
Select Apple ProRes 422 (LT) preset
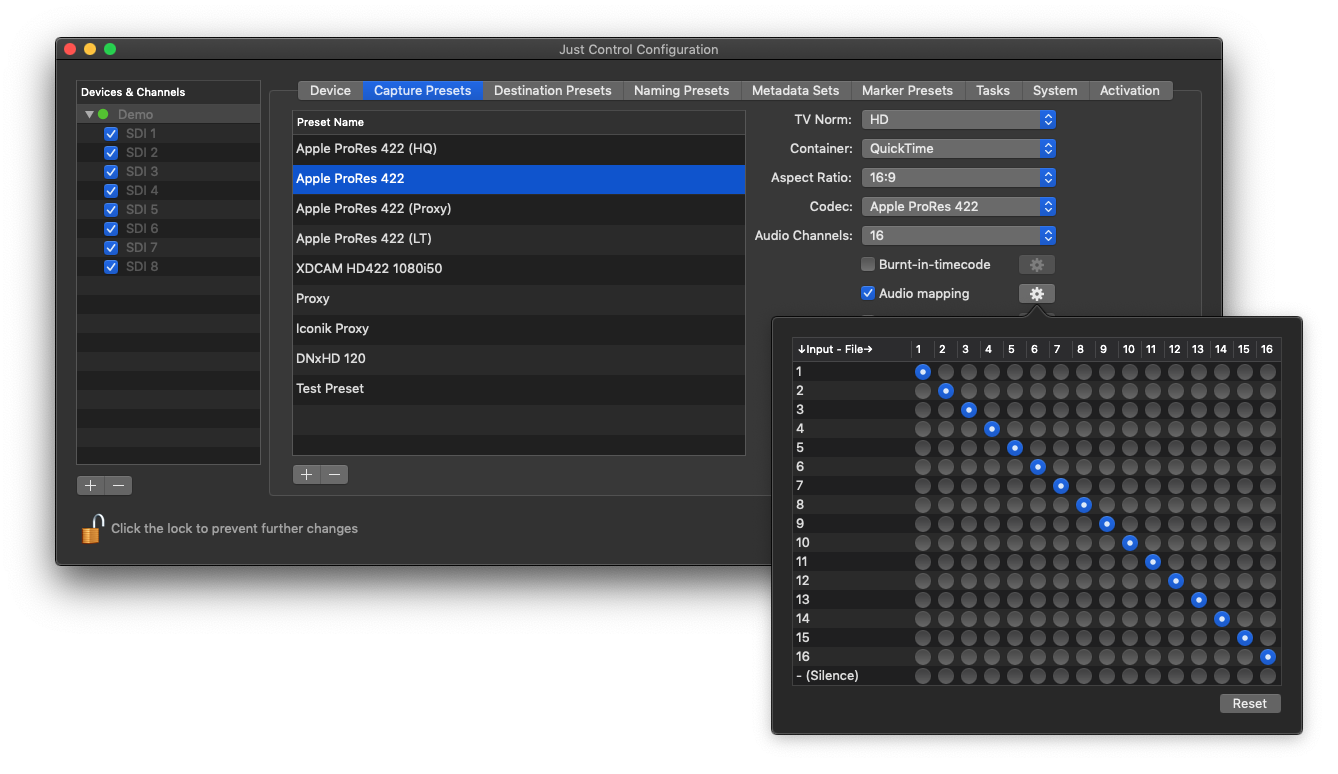[x=519, y=239]
